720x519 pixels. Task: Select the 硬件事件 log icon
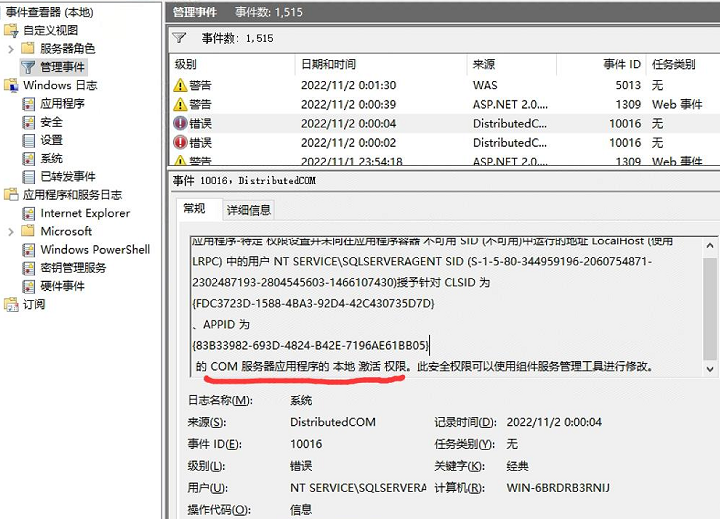[x=29, y=287]
